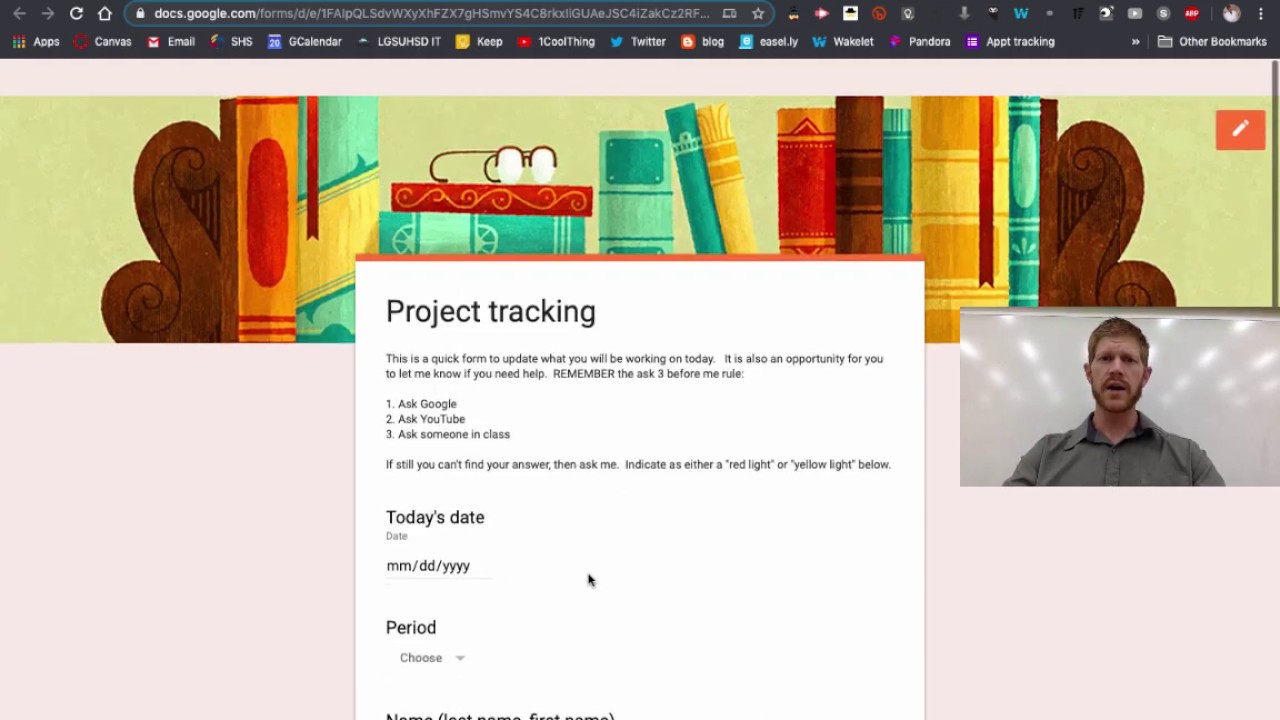The width and height of the screenshot is (1280, 720).
Task: Click the gray S circle extension icon
Action: tap(1163, 13)
